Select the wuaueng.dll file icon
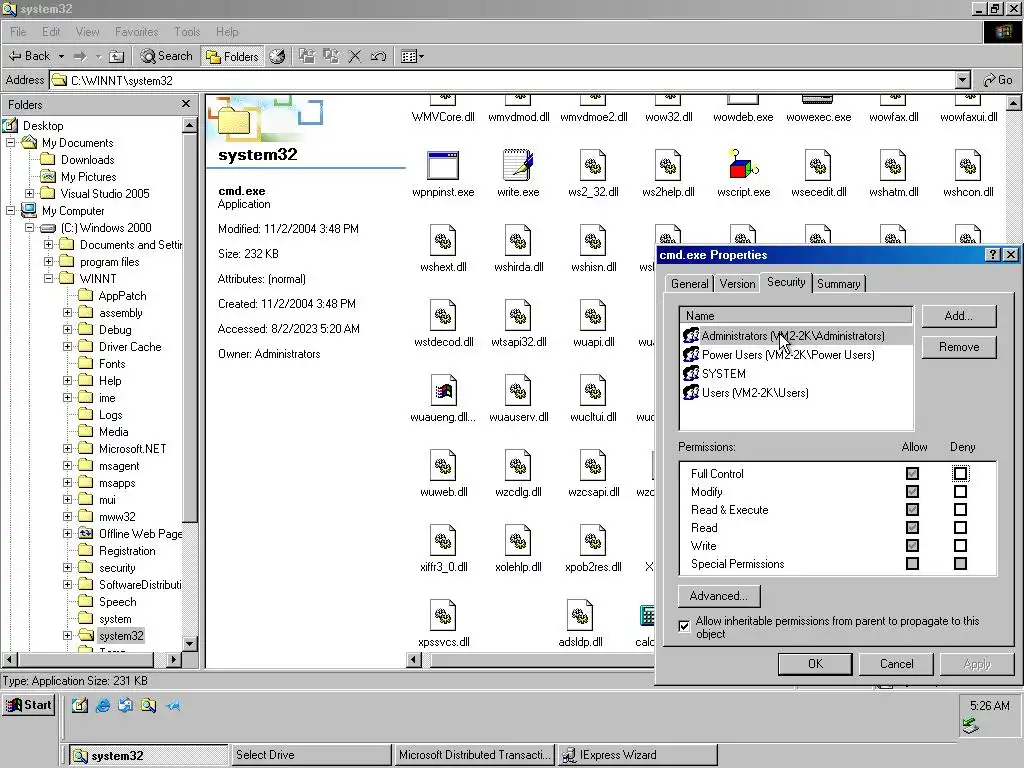This screenshot has height=768, width=1024. [443, 391]
